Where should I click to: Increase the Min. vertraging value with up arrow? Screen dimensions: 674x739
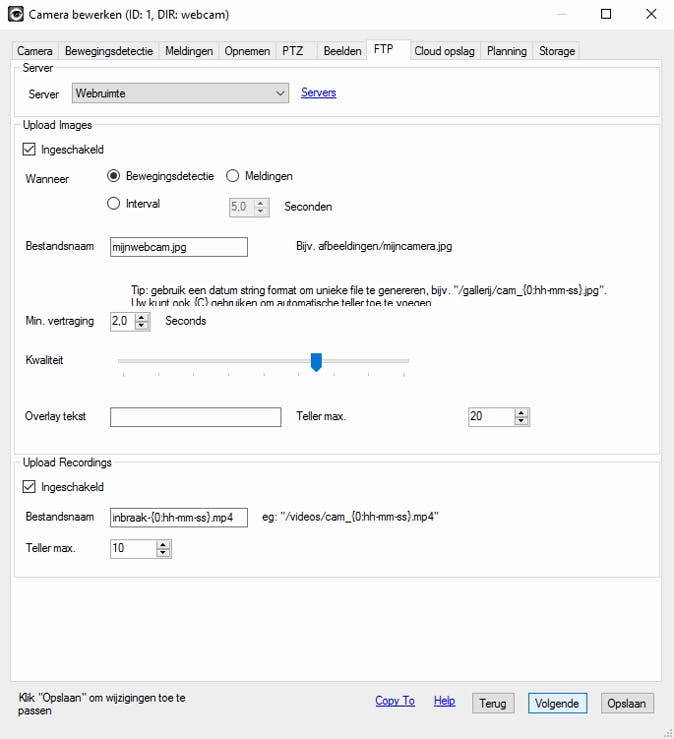[x=142, y=317]
